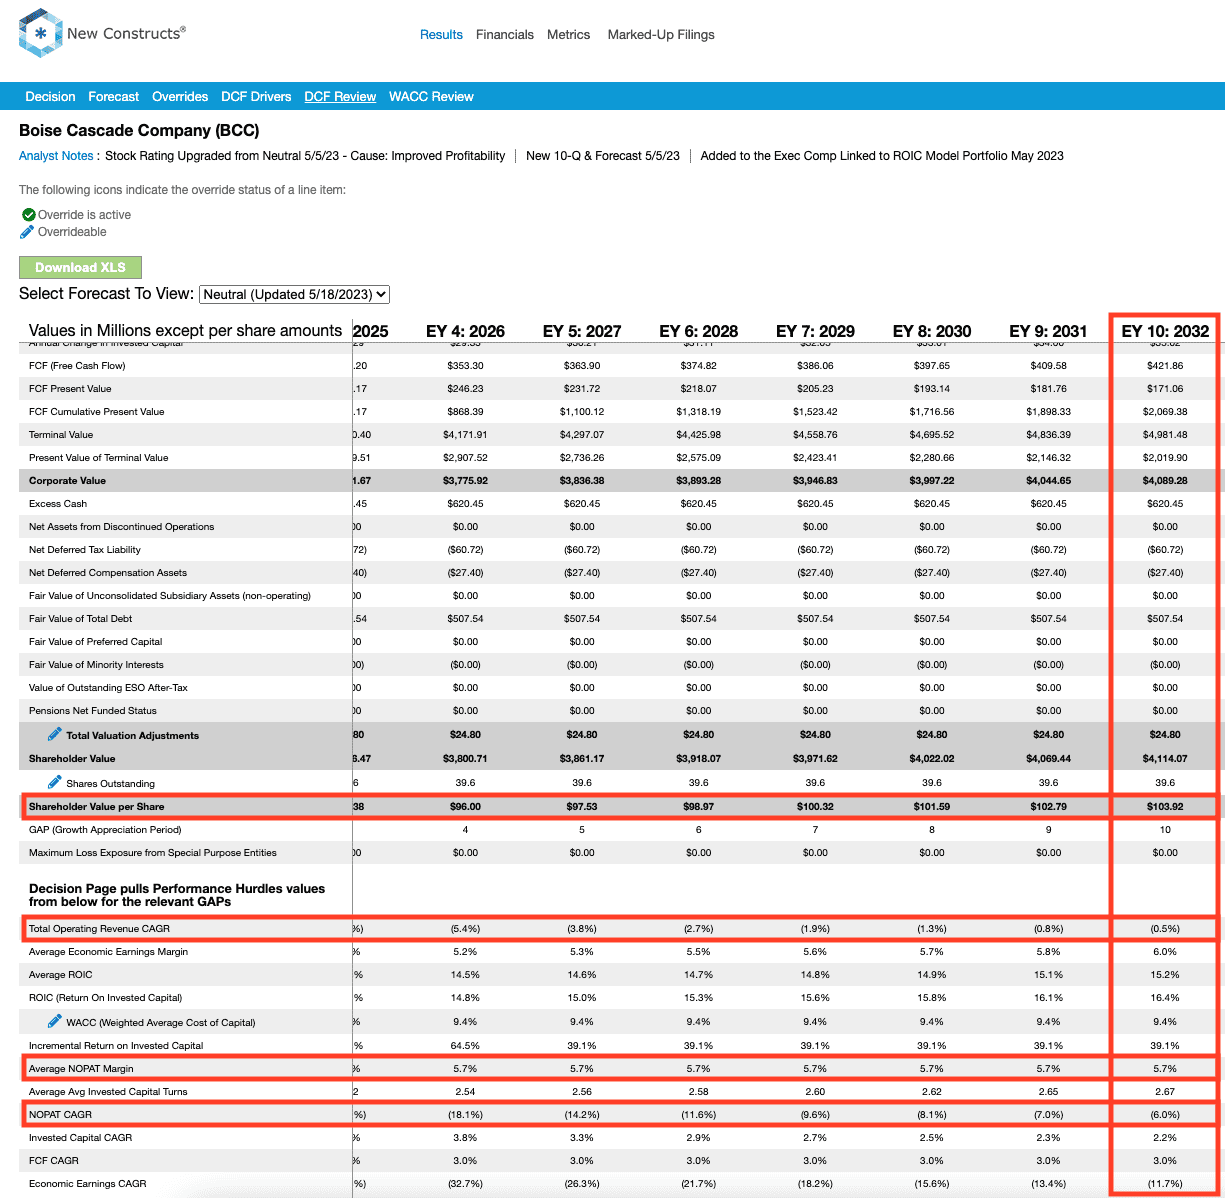
Task: Switch to the Decision tab
Action: coord(50,97)
